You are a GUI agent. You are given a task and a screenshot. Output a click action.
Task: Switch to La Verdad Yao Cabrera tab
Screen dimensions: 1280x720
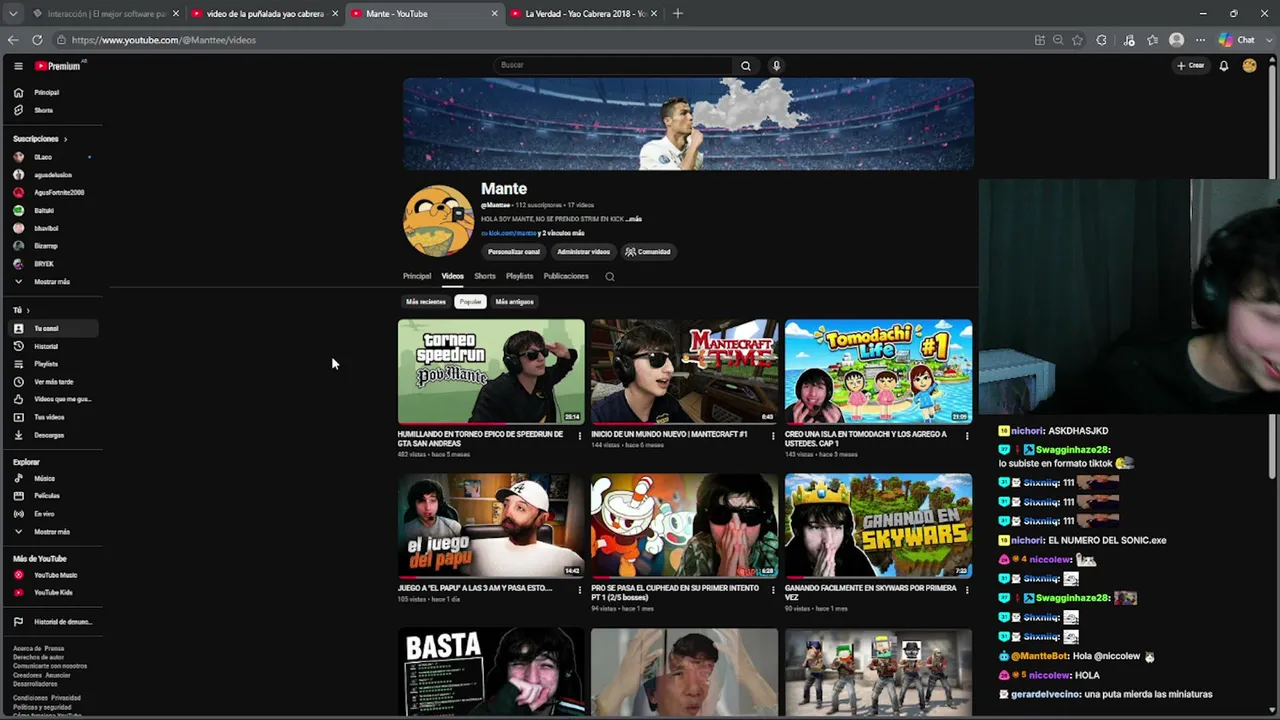[x=584, y=14]
